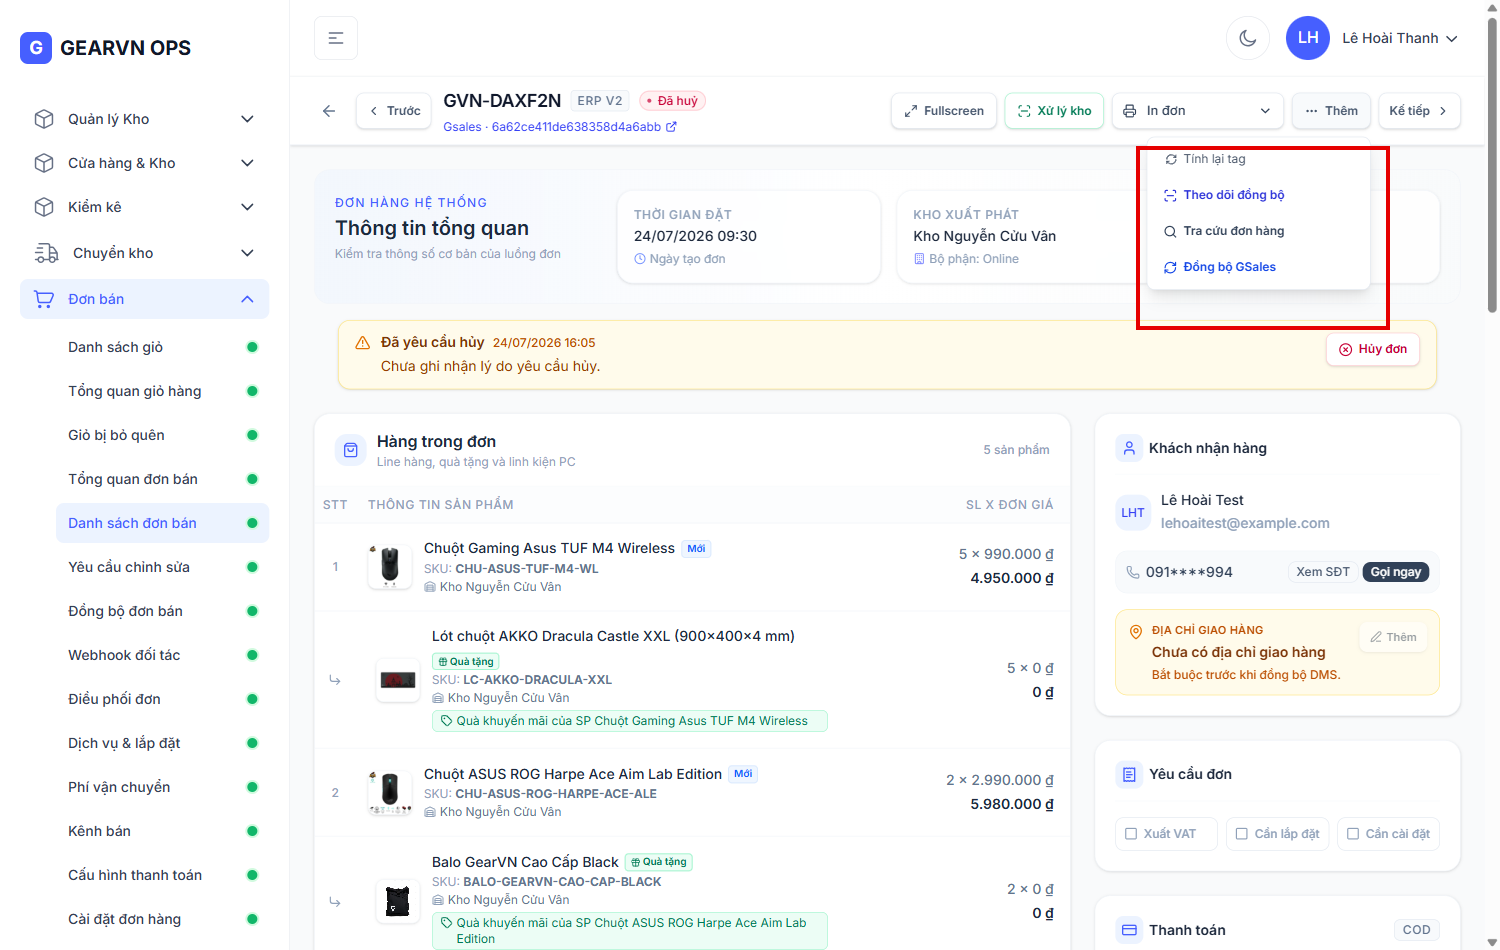The image size is (1500, 950).
Task: Open the external link icon beside the Gsales ID
Action: (x=671, y=127)
